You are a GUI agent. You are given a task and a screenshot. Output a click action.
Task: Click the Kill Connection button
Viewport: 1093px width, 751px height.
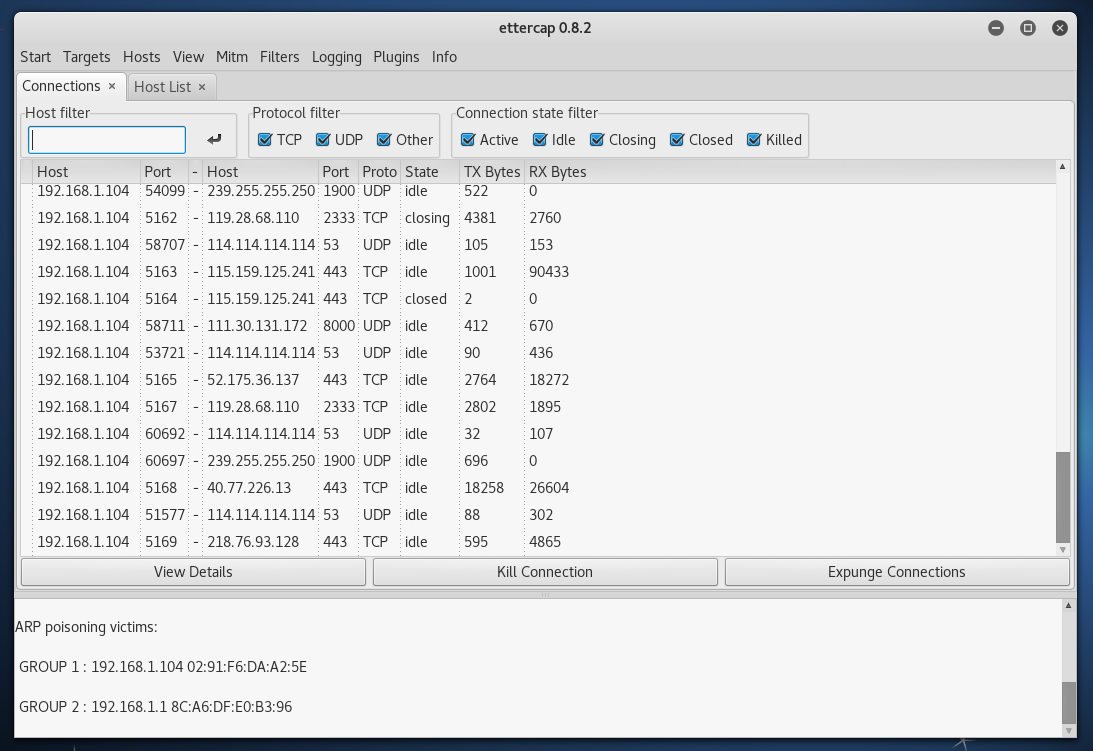click(x=545, y=572)
